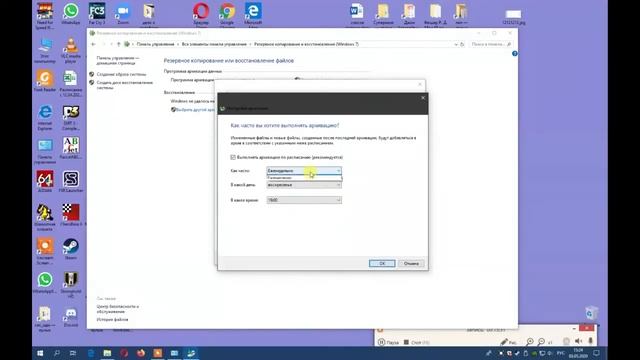
Task: Open the notification center on the taskbar
Action: (x=596, y=353)
